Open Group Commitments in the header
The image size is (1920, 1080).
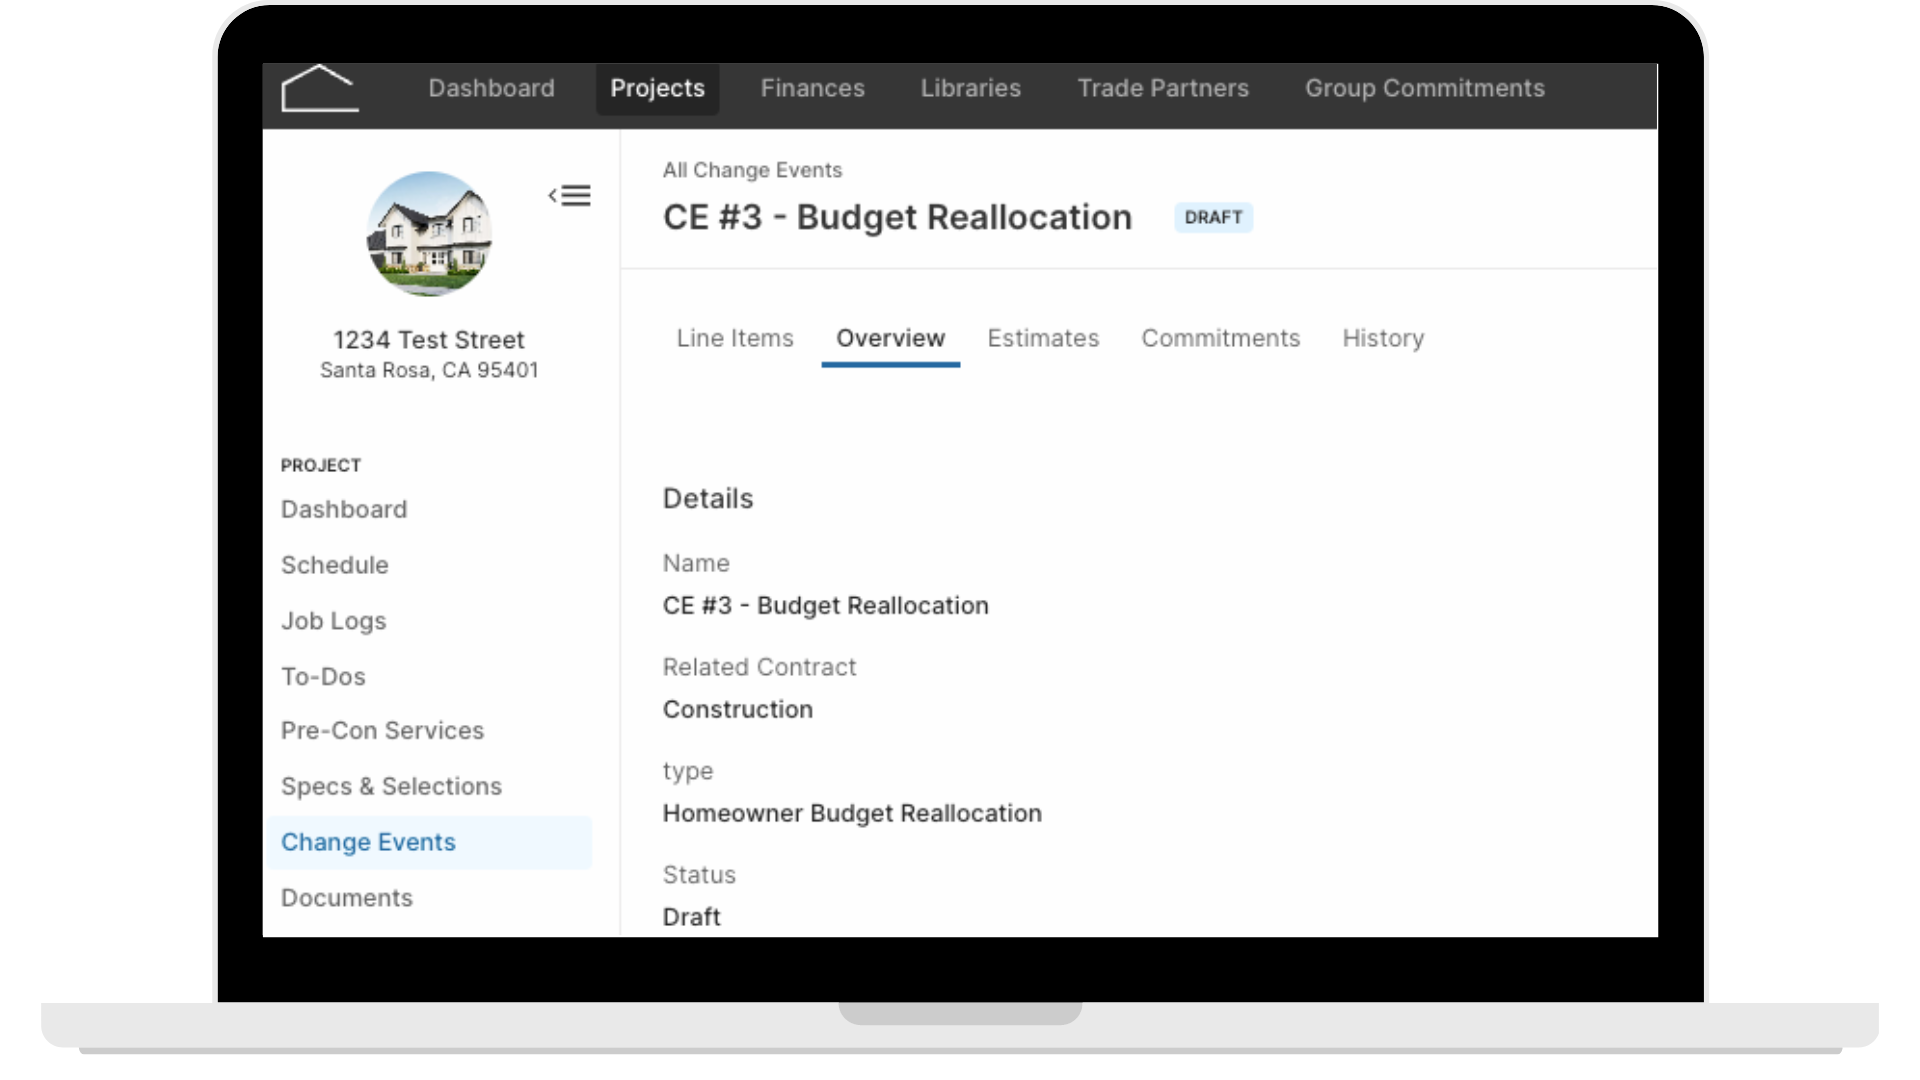tap(1424, 88)
